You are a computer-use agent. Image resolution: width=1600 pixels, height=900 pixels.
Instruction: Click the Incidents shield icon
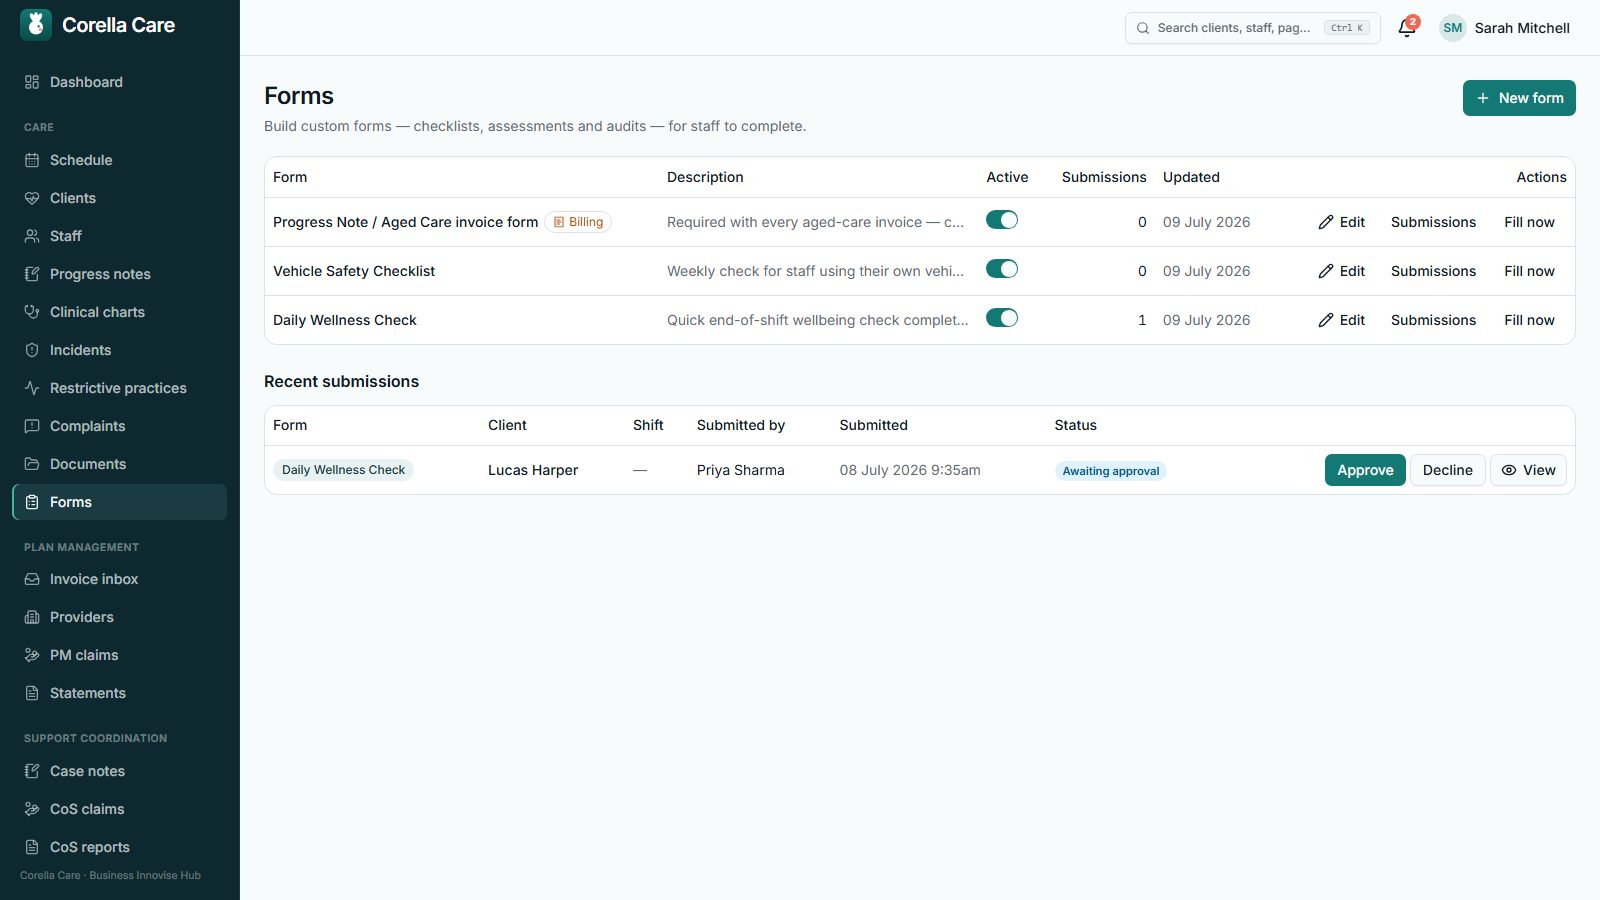(32, 350)
